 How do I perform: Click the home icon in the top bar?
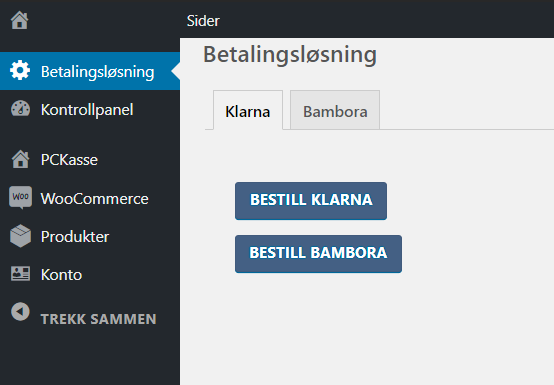(19, 20)
